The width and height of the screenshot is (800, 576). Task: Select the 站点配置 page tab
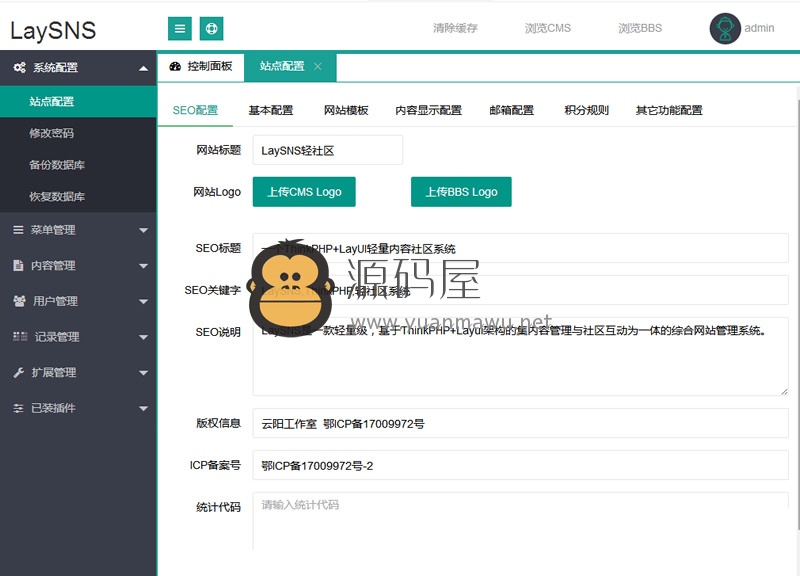290,67
